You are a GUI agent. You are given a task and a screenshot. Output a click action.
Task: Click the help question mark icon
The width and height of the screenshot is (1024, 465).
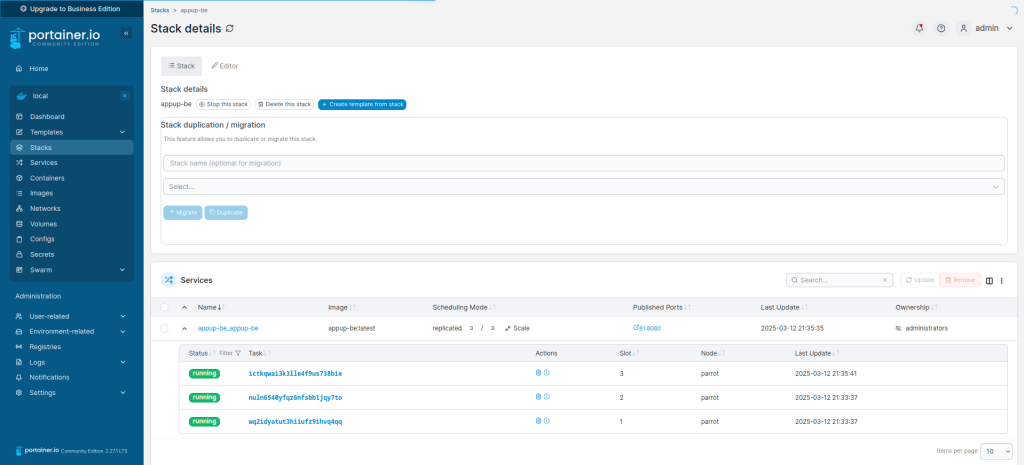click(941, 29)
